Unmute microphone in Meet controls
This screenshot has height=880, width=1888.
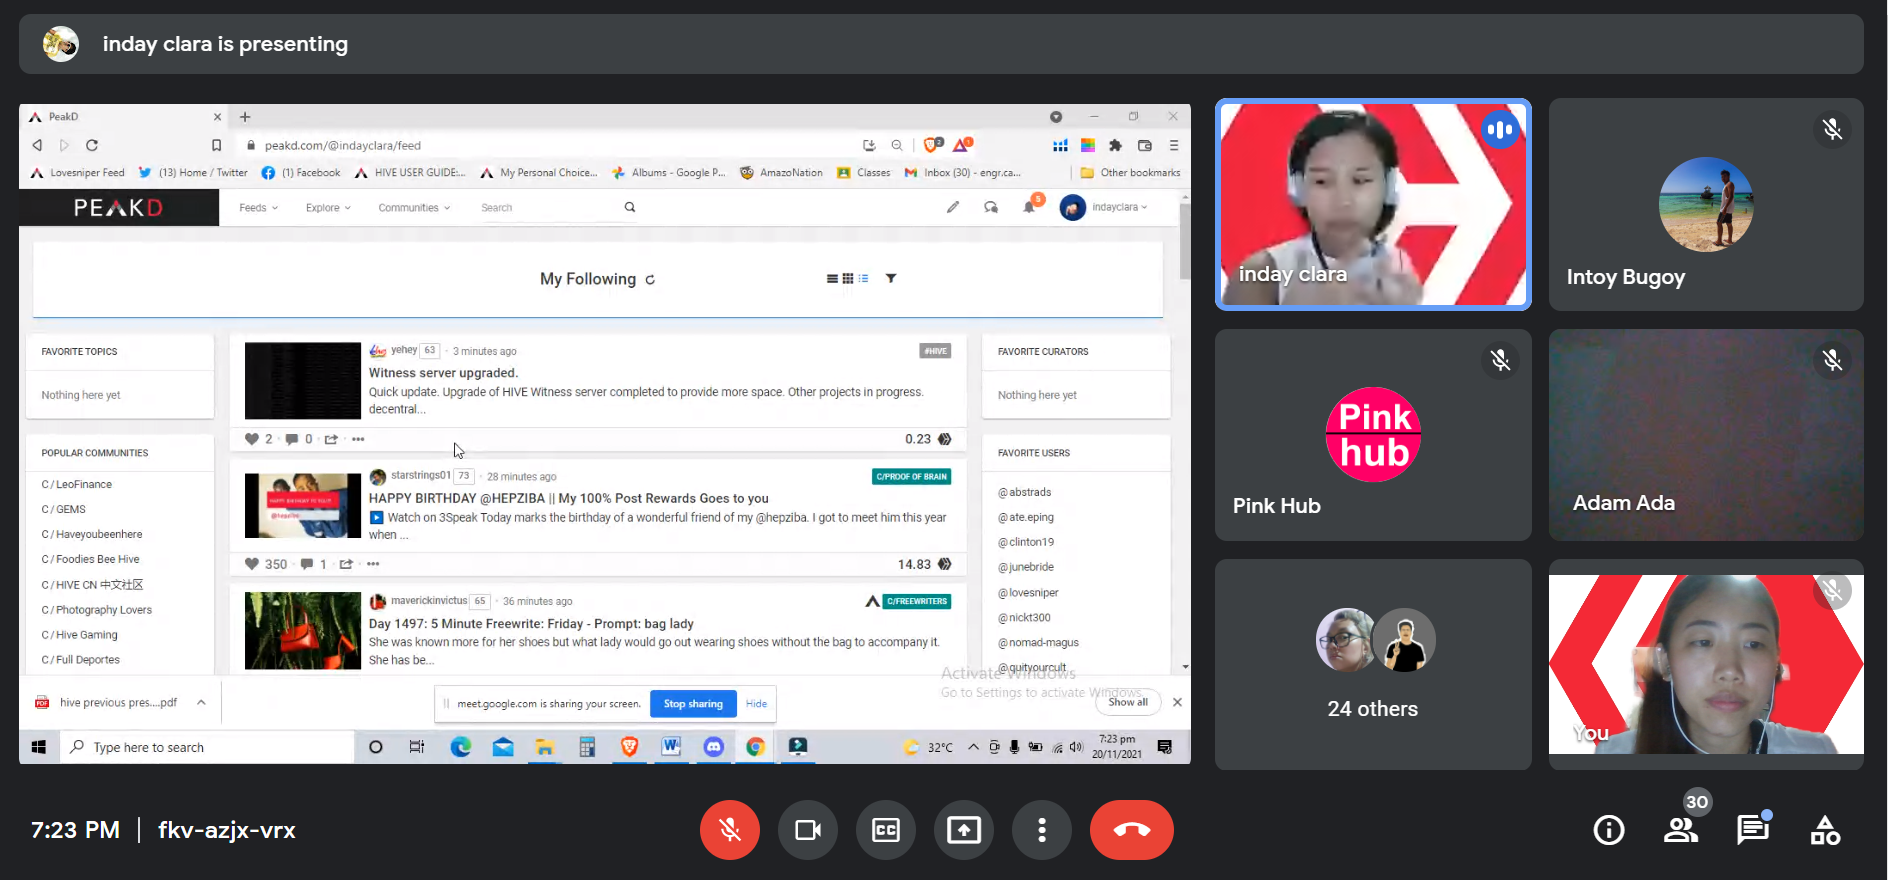pos(730,830)
